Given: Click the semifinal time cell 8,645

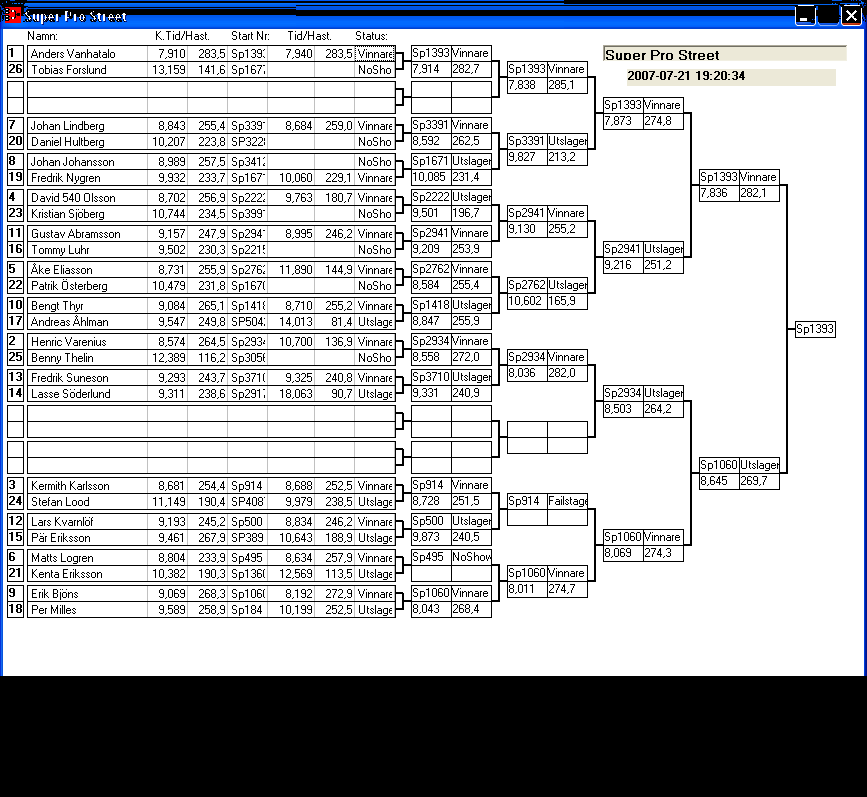Looking at the screenshot, I should (x=718, y=481).
